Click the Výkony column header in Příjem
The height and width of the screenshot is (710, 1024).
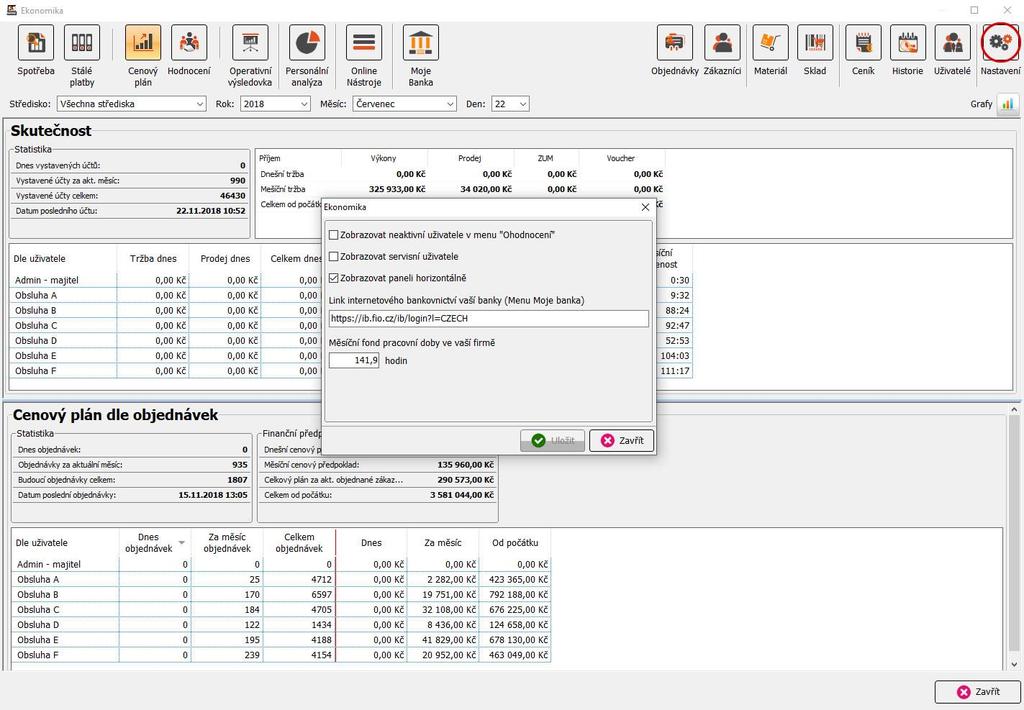point(383,158)
